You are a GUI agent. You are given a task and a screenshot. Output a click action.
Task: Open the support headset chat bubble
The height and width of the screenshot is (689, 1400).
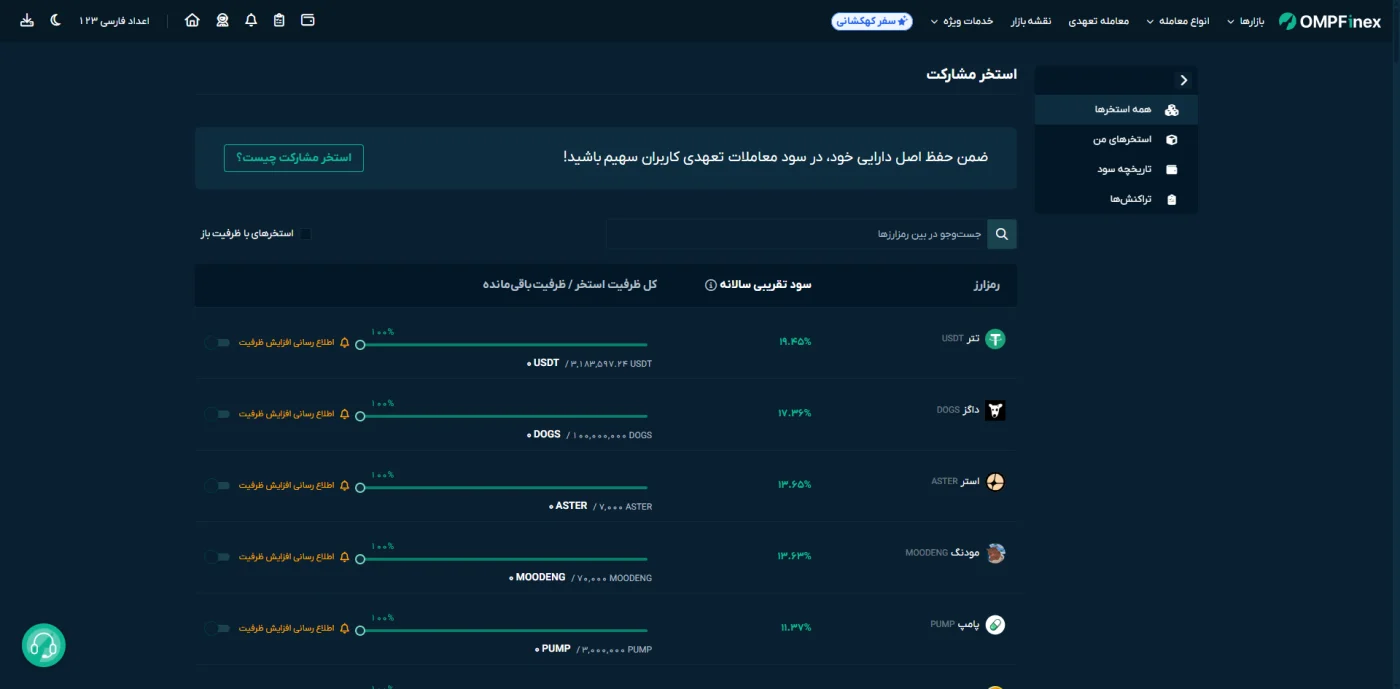(44, 645)
